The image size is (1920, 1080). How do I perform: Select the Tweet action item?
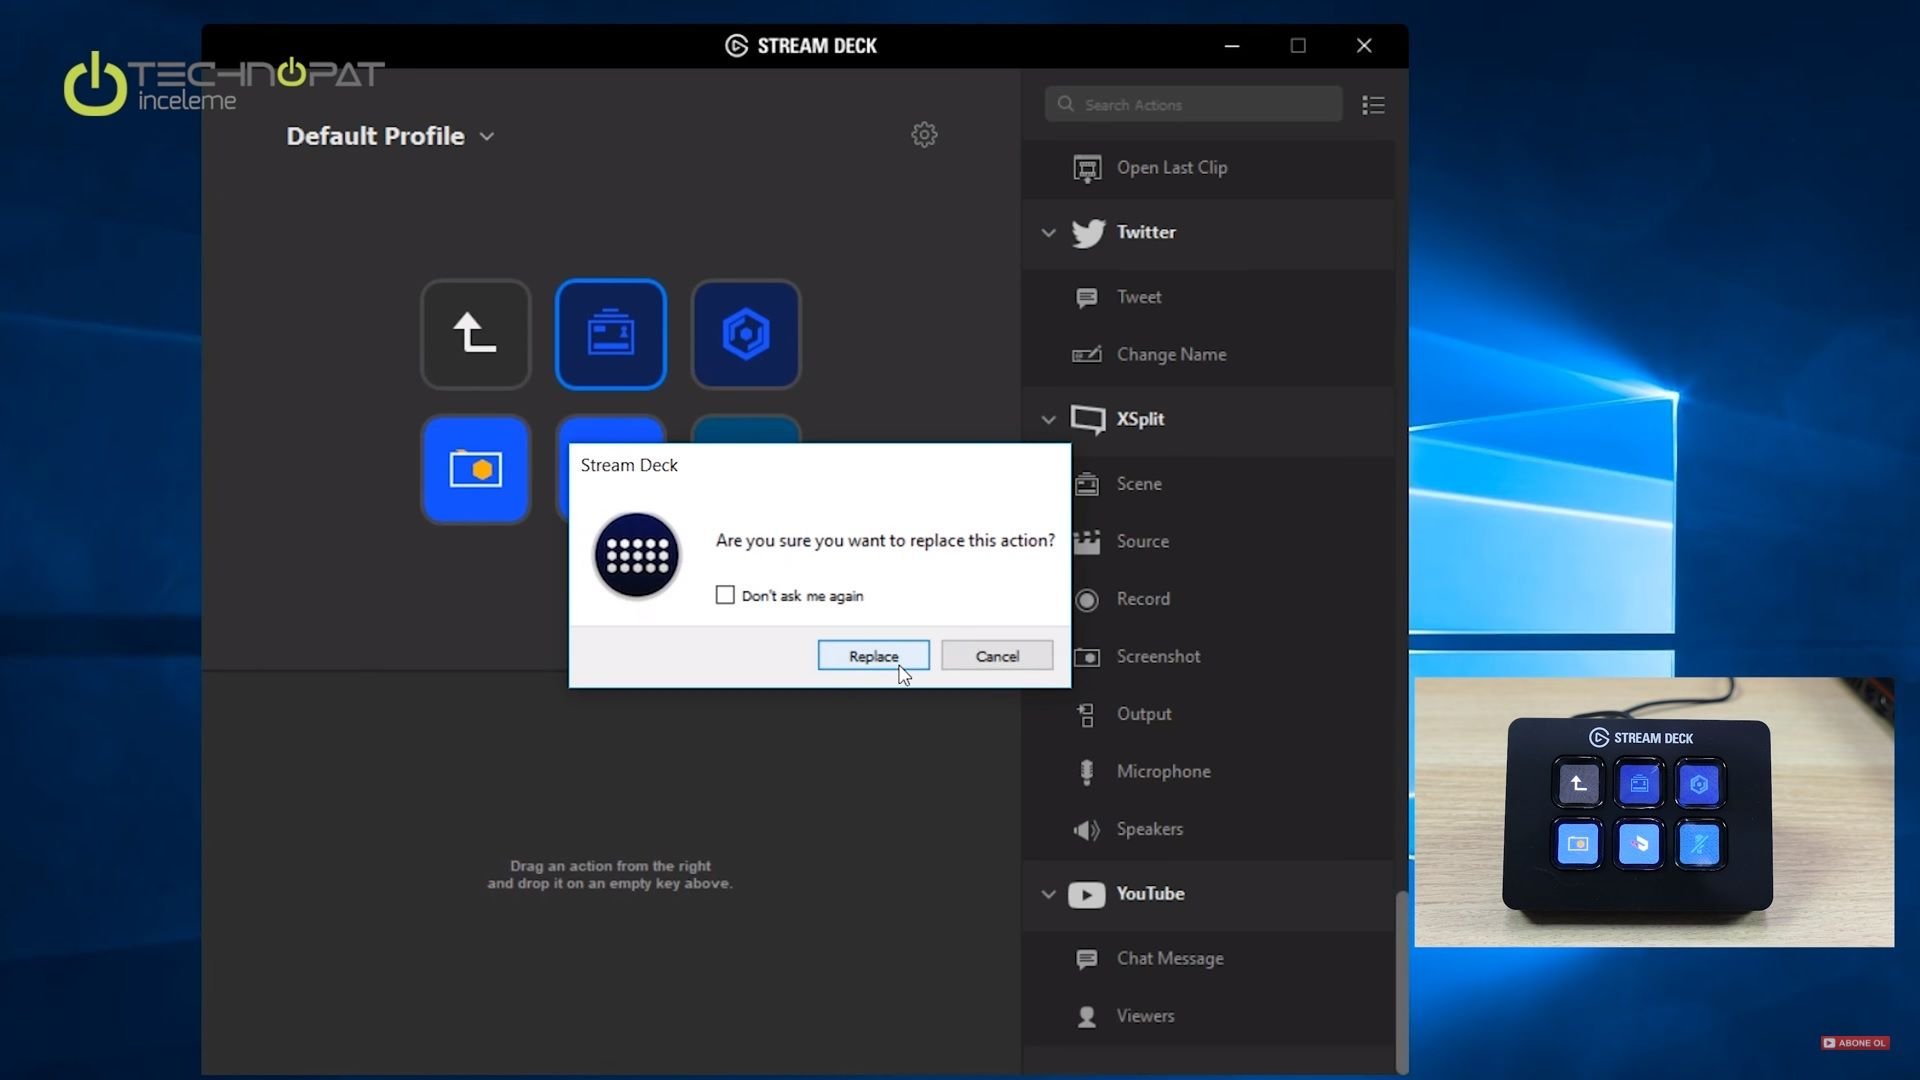click(1138, 297)
